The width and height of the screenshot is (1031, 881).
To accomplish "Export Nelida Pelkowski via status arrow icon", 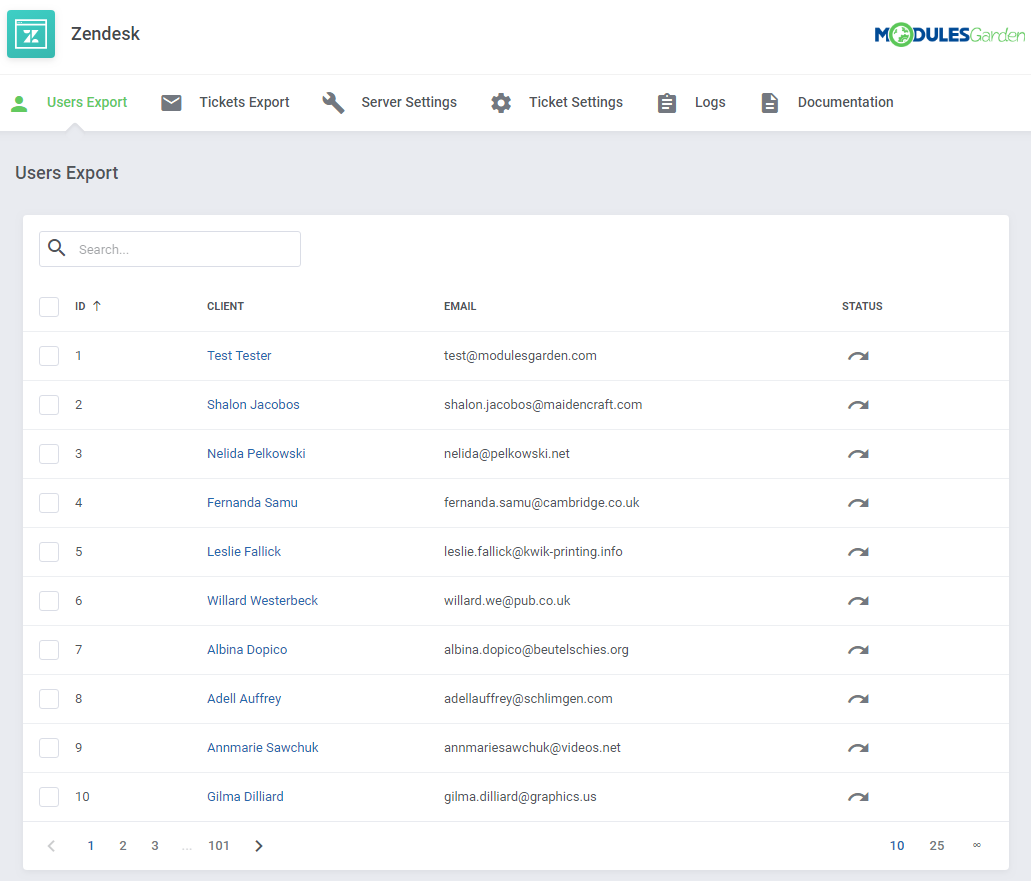I will click(x=858, y=454).
